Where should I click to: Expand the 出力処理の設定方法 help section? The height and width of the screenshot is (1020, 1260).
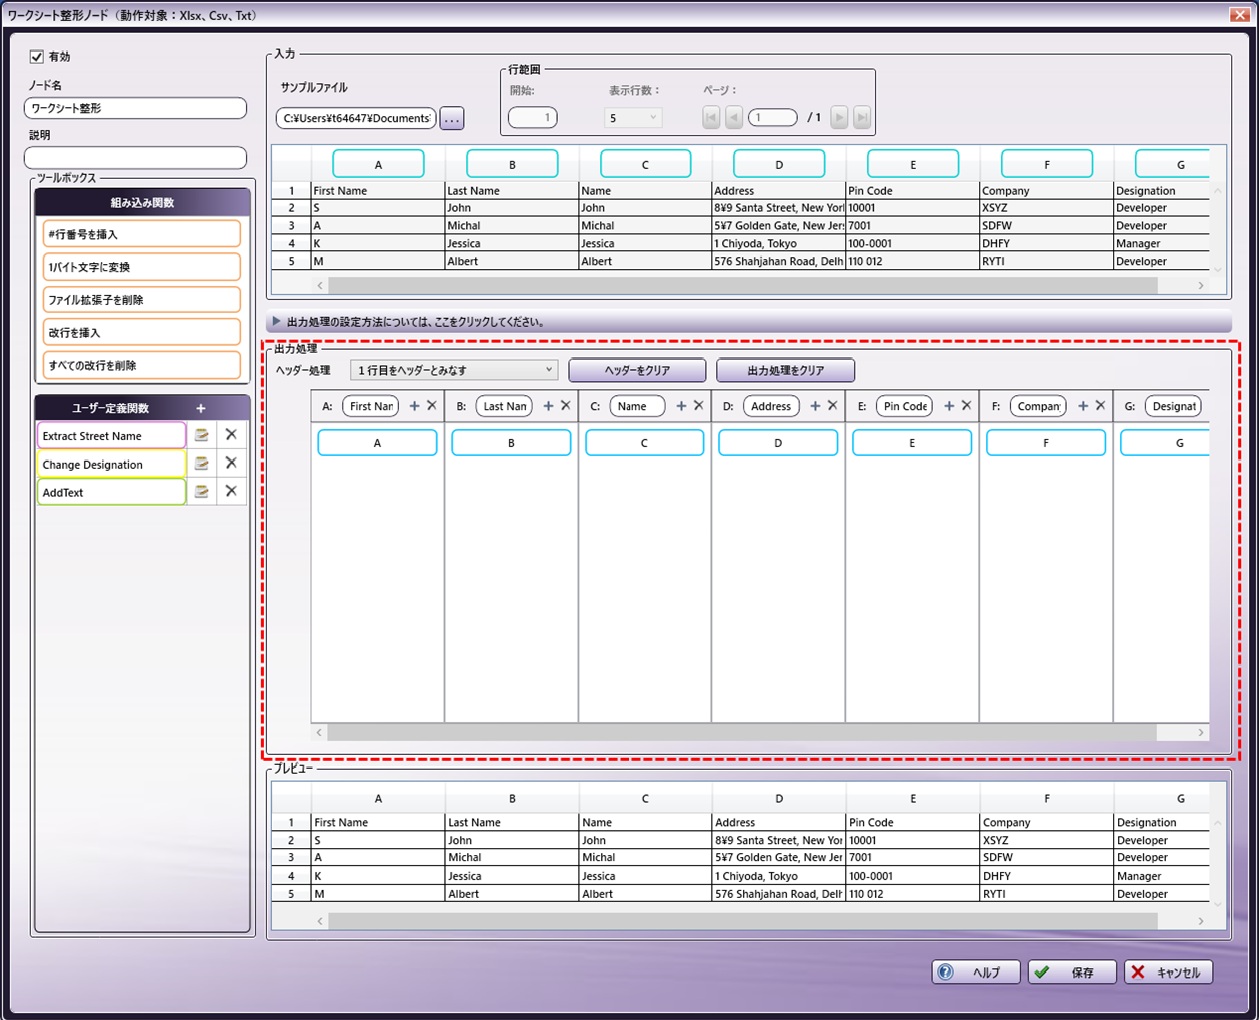click(x=749, y=322)
